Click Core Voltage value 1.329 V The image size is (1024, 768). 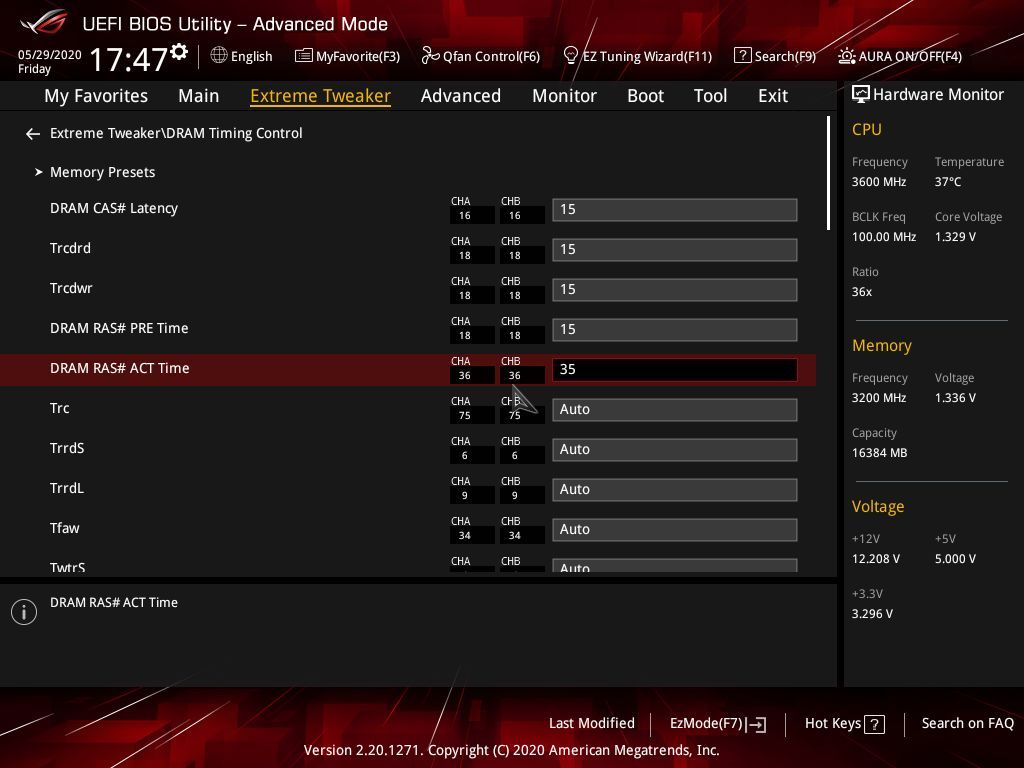955,237
